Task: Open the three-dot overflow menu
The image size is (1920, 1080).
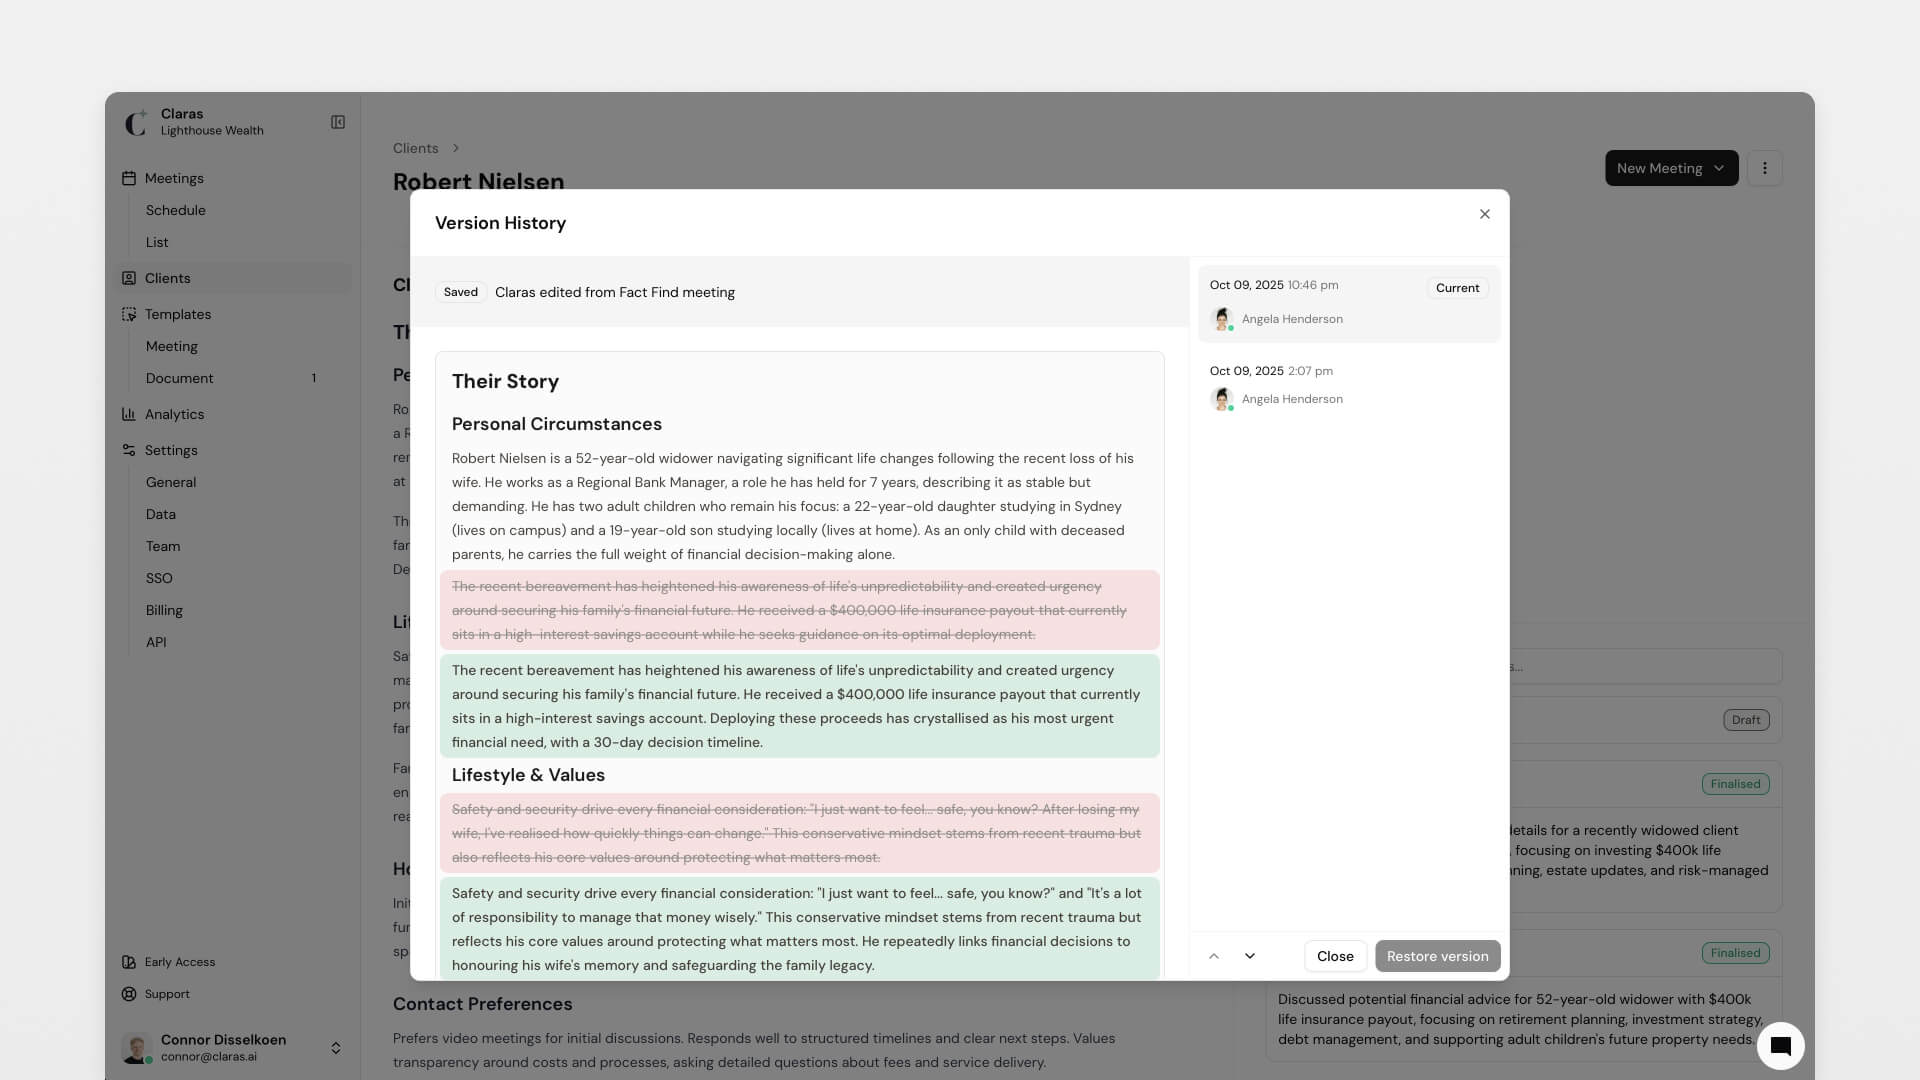Action: tap(1765, 168)
